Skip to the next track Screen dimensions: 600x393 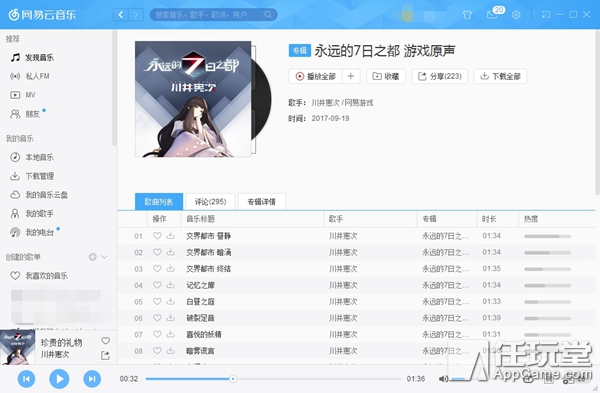pos(92,379)
